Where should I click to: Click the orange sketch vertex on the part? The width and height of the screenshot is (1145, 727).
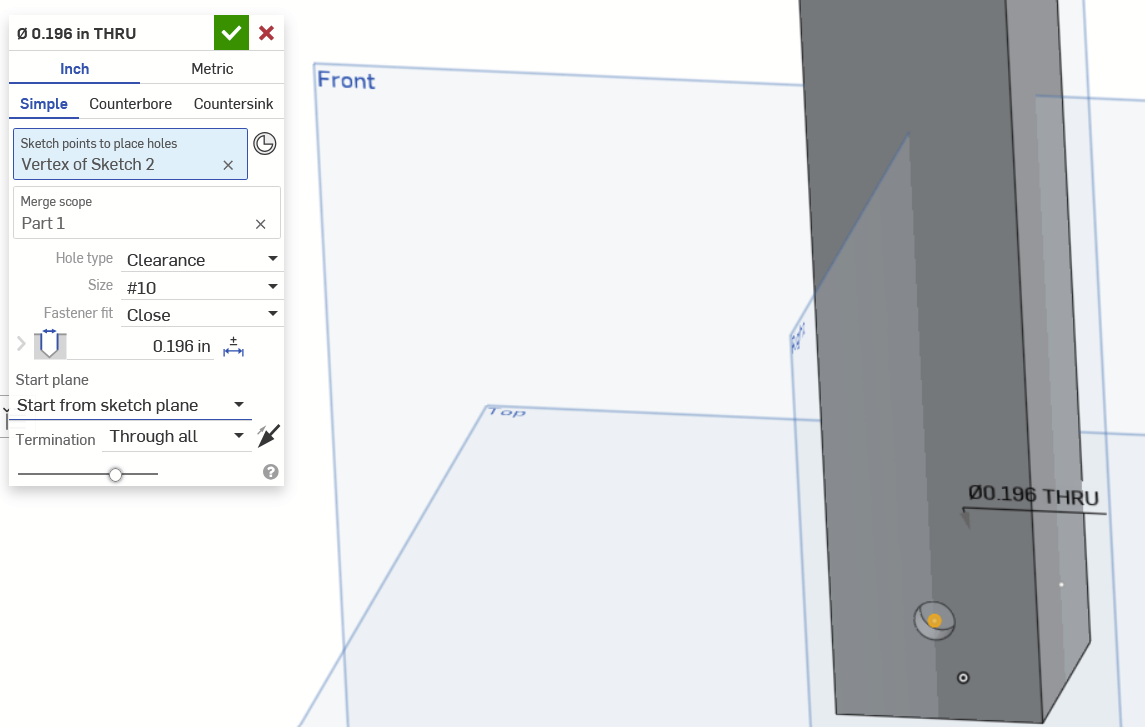coord(935,621)
